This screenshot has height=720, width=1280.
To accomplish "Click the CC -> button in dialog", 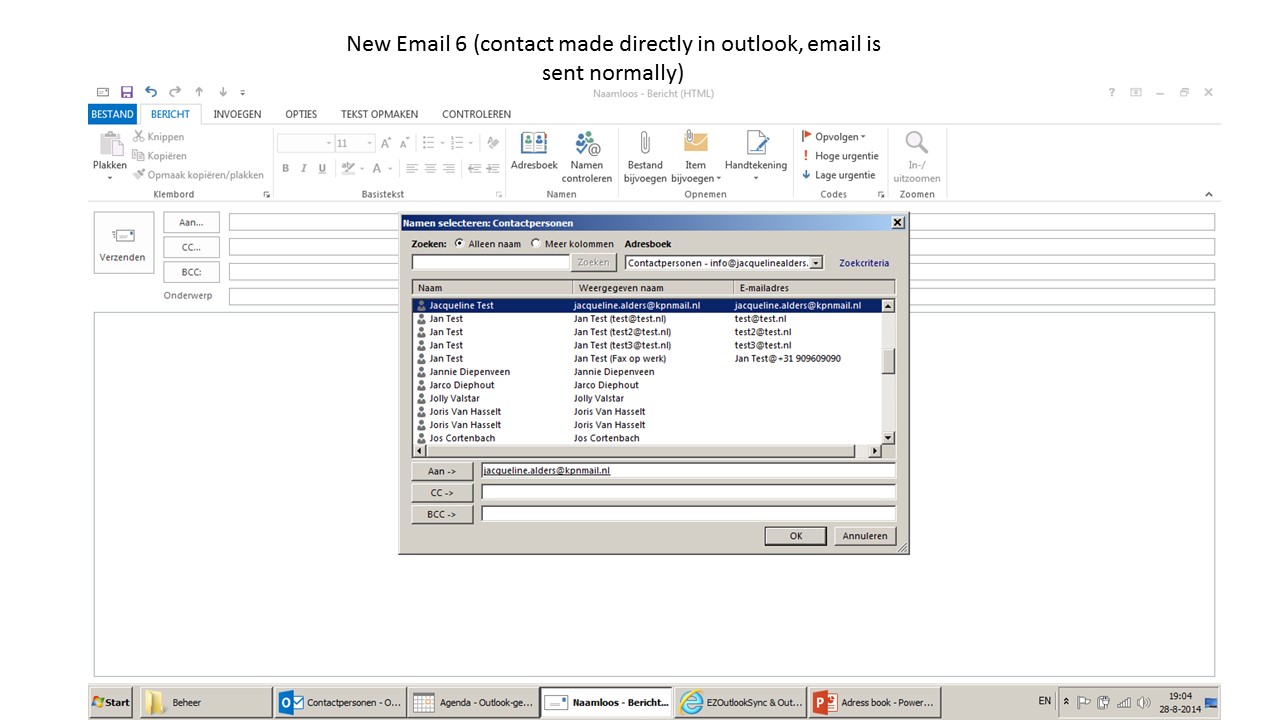I will tap(442, 492).
